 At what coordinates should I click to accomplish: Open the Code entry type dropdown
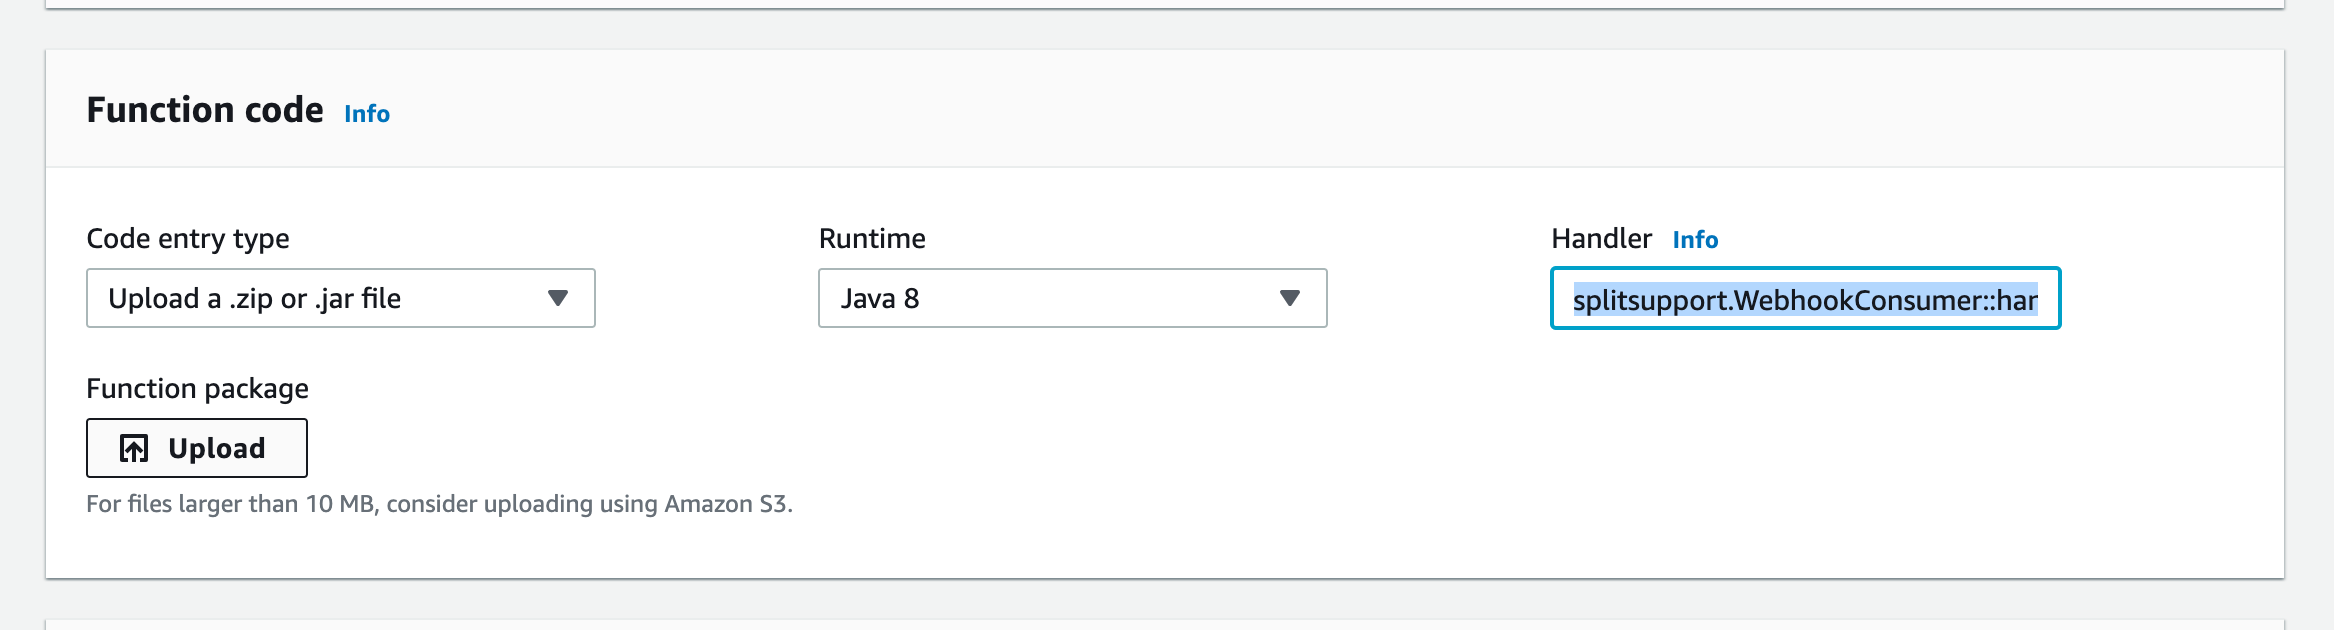pyautogui.click(x=340, y=298)
